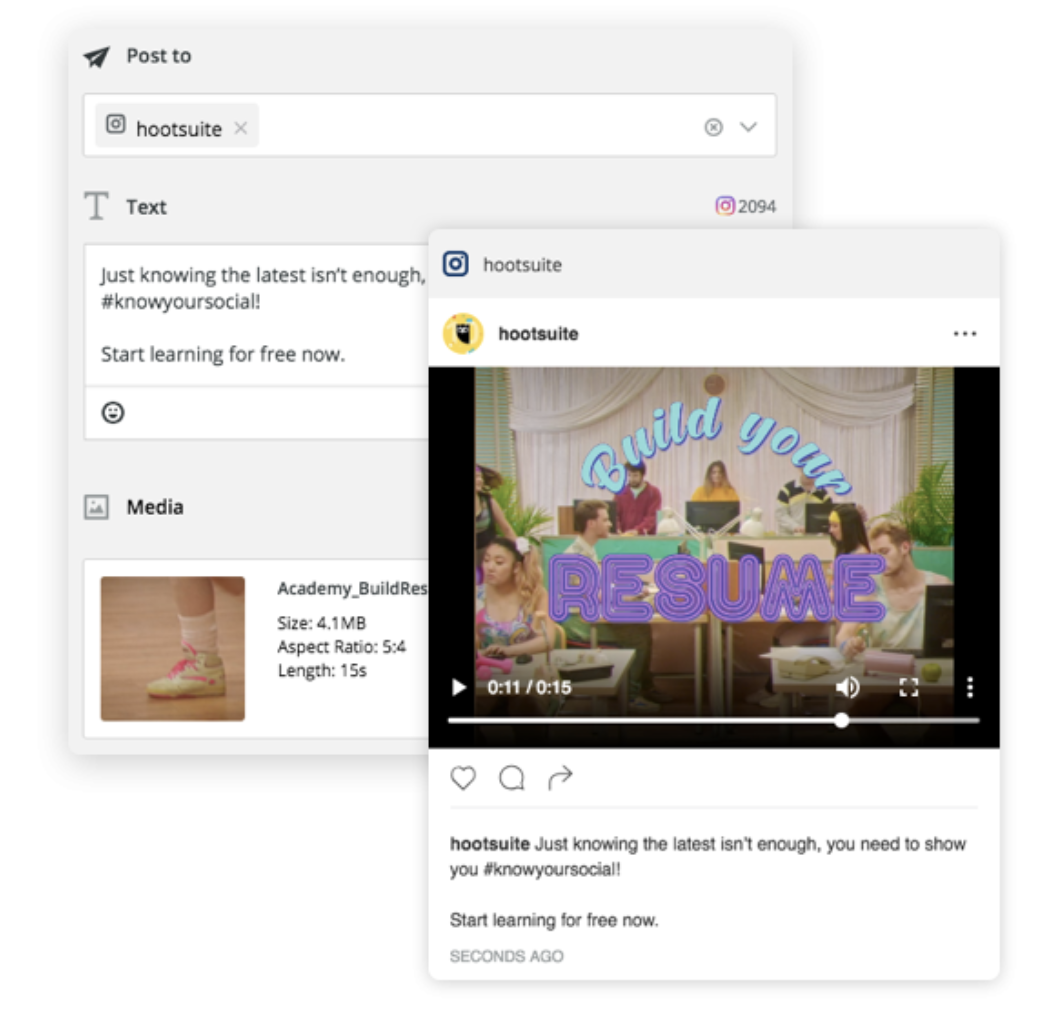Remove the hootsuite account chip
The width and height of the screenshot is (1048, 1010).
click(240, 128)
